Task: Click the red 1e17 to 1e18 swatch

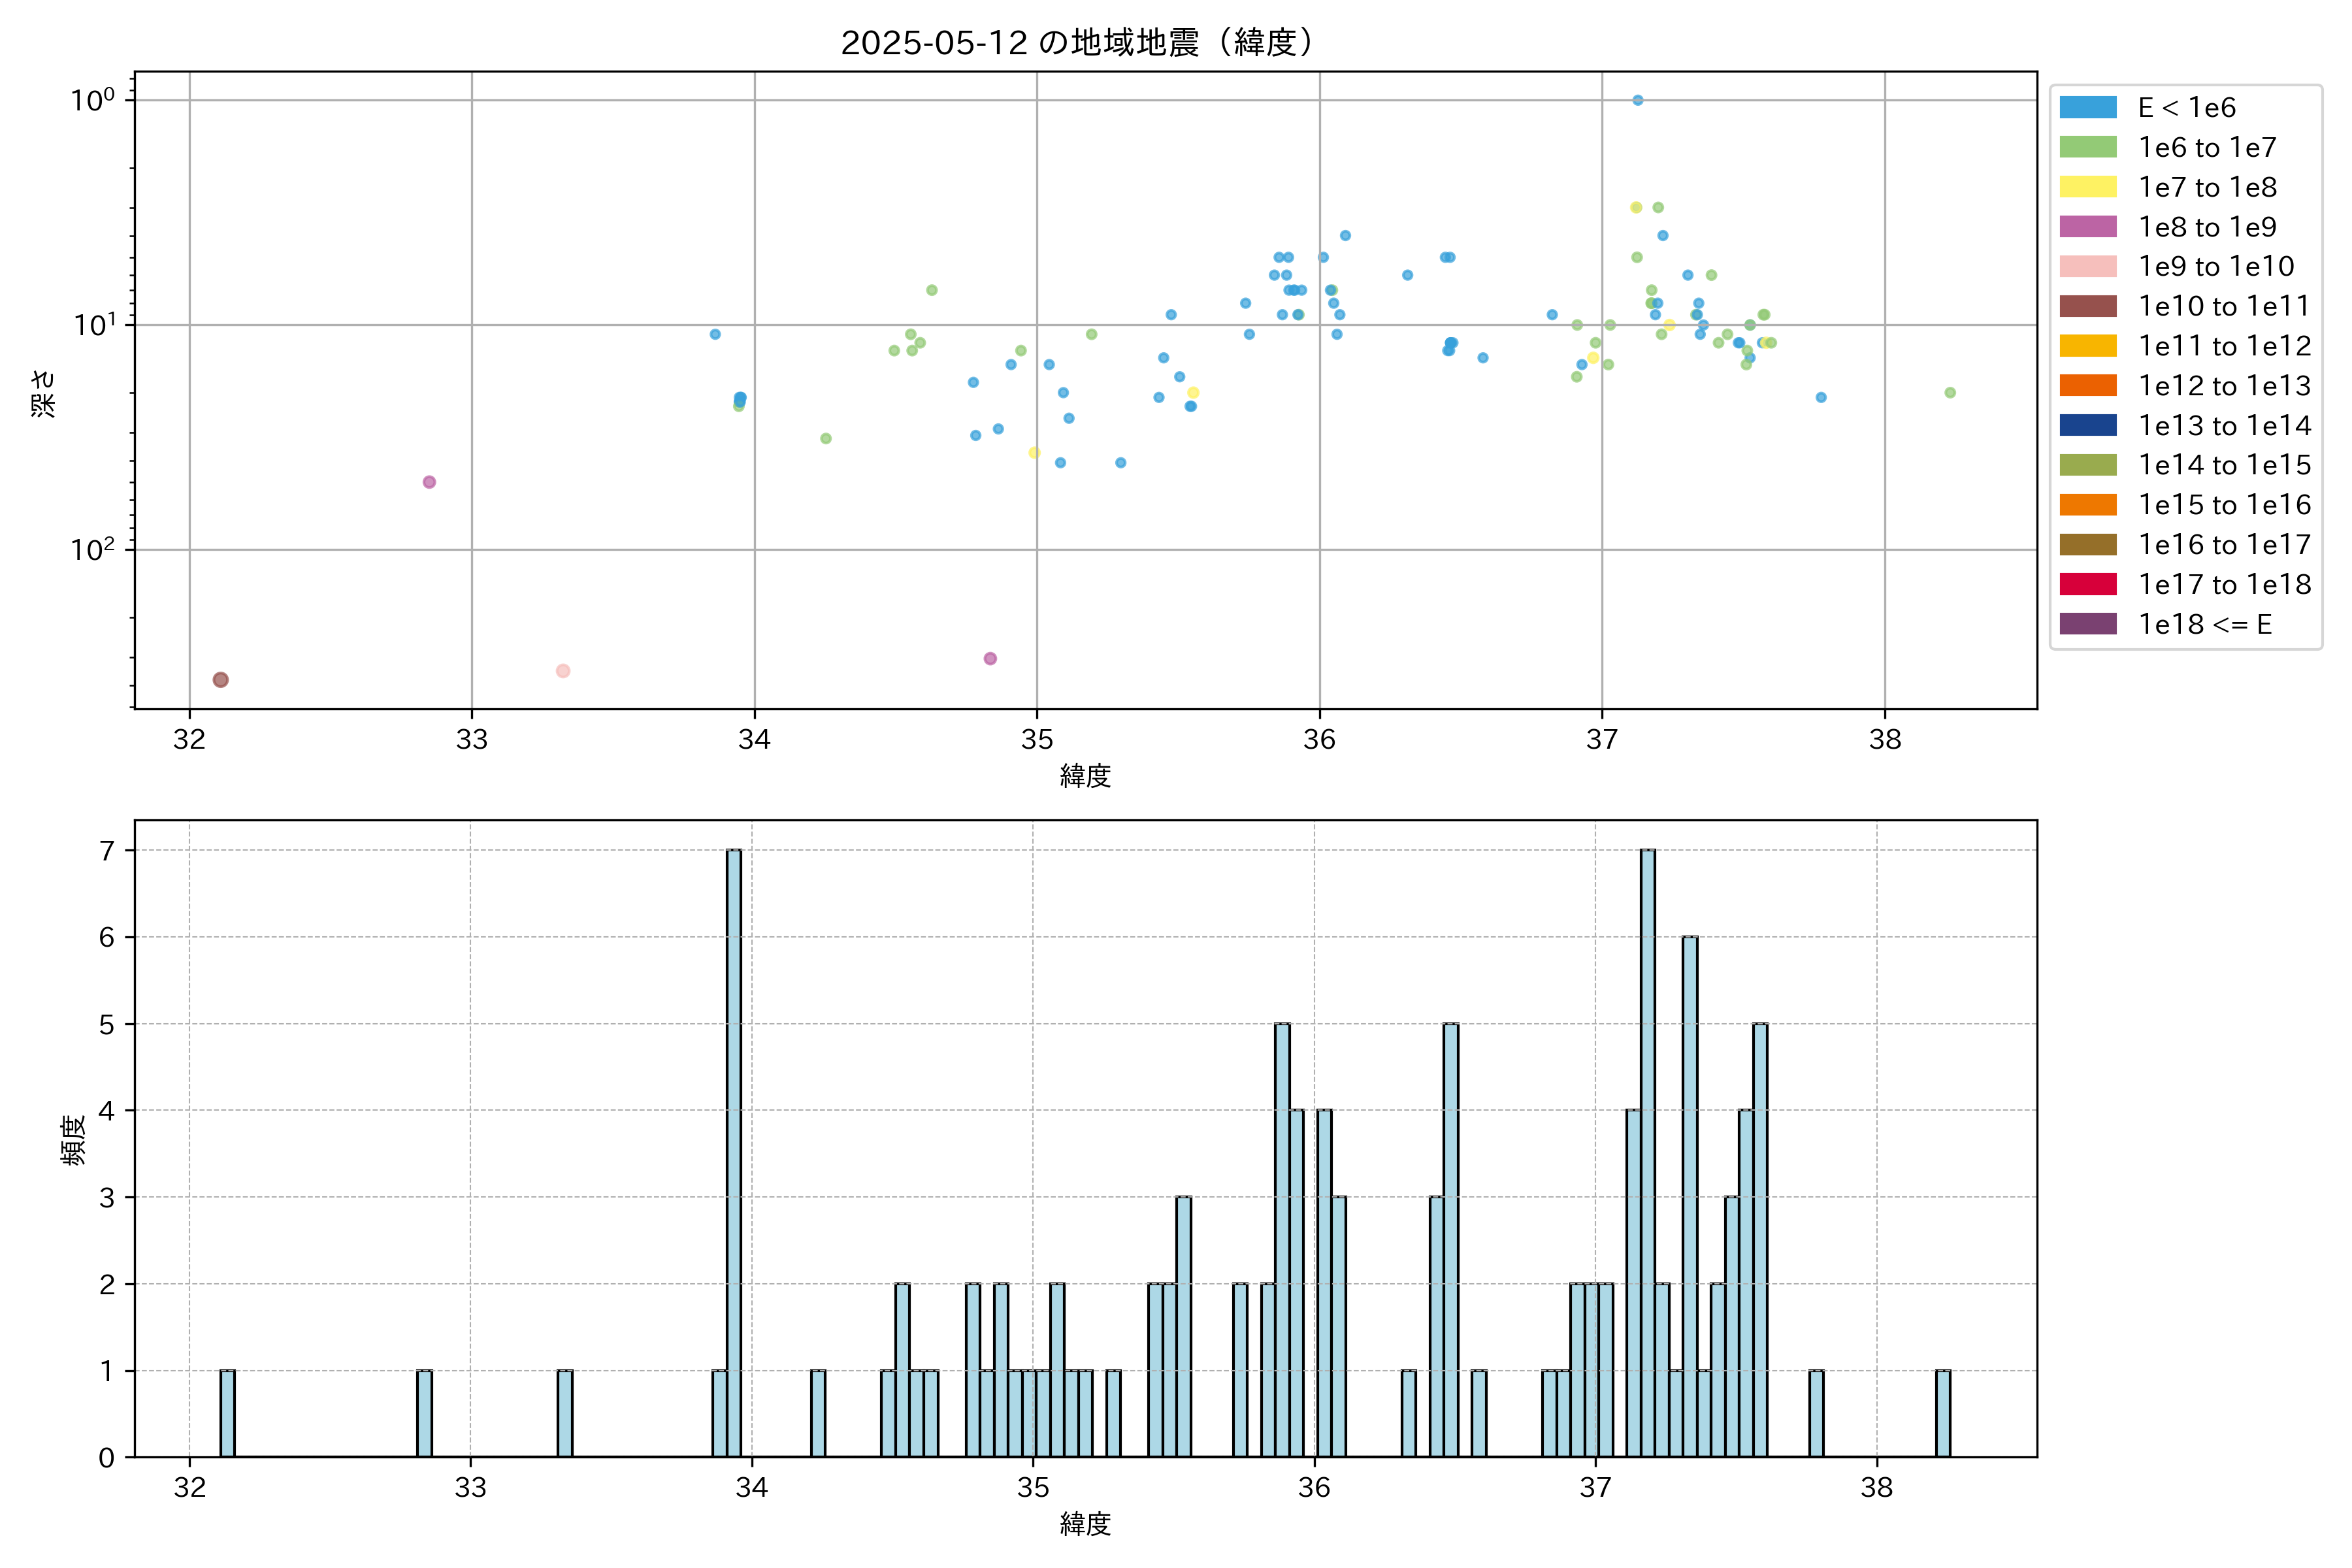Action: tap(2087, 584)
